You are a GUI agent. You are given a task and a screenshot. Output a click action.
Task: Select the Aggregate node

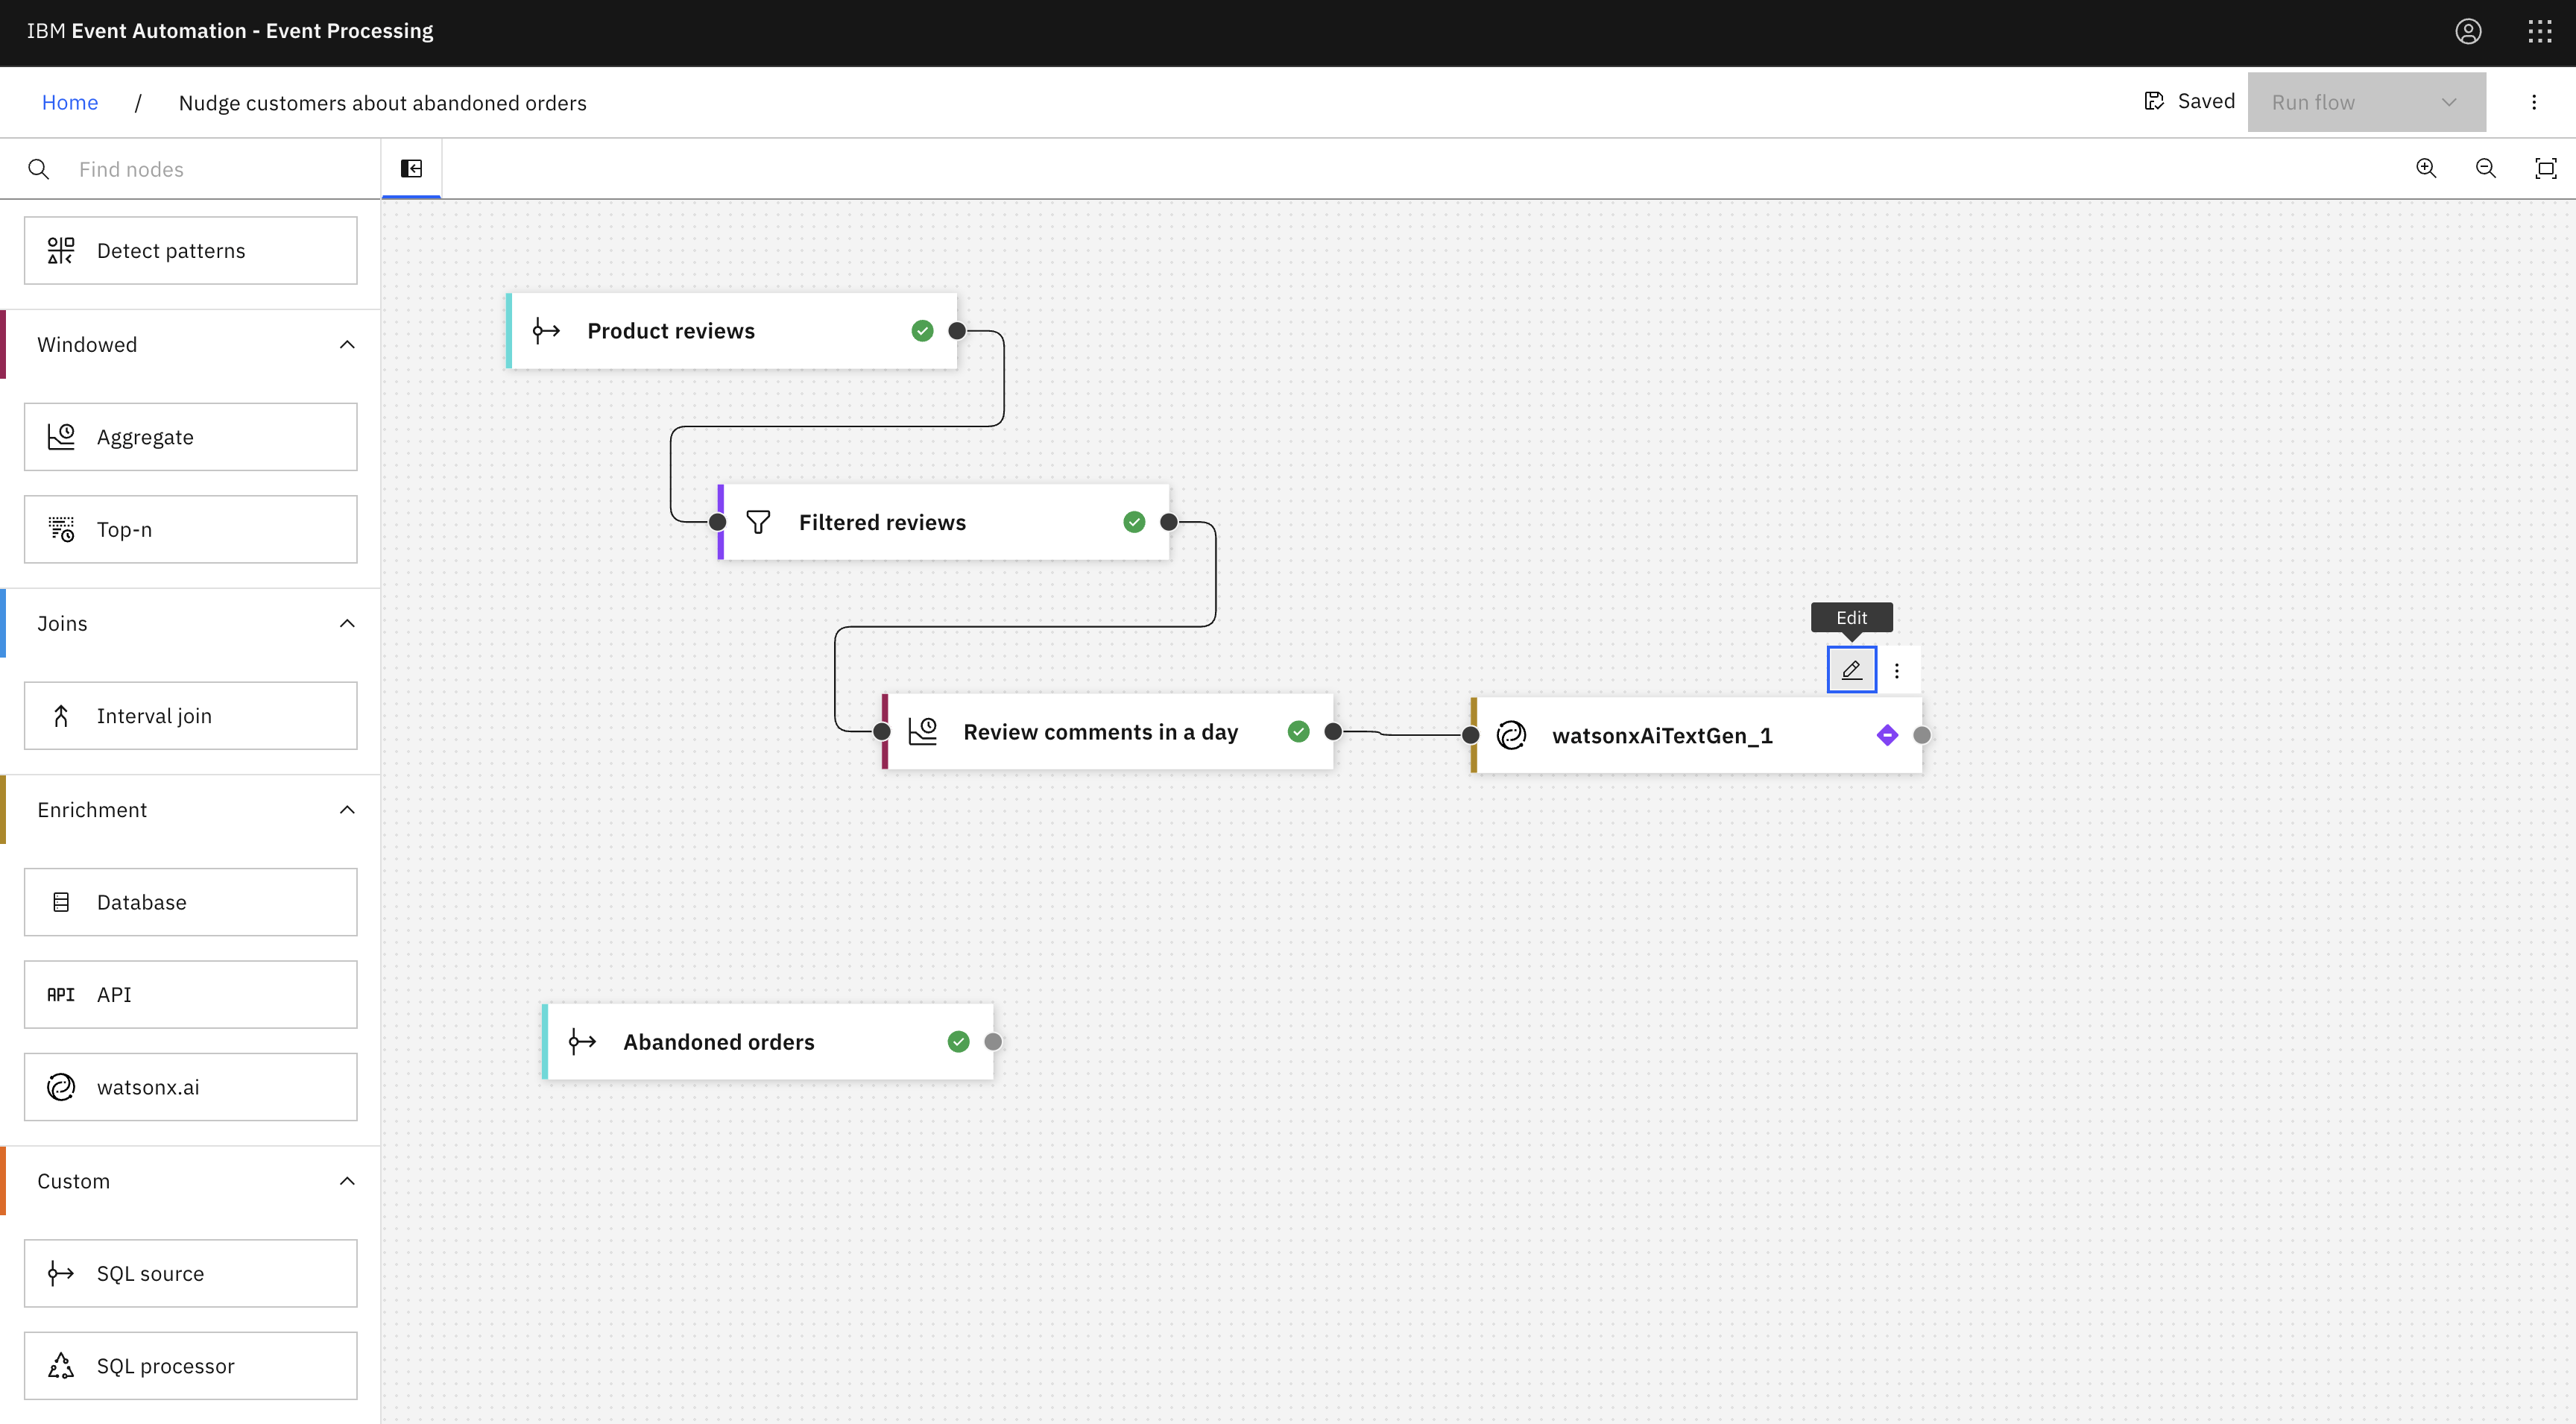click(x=190, y=437)
